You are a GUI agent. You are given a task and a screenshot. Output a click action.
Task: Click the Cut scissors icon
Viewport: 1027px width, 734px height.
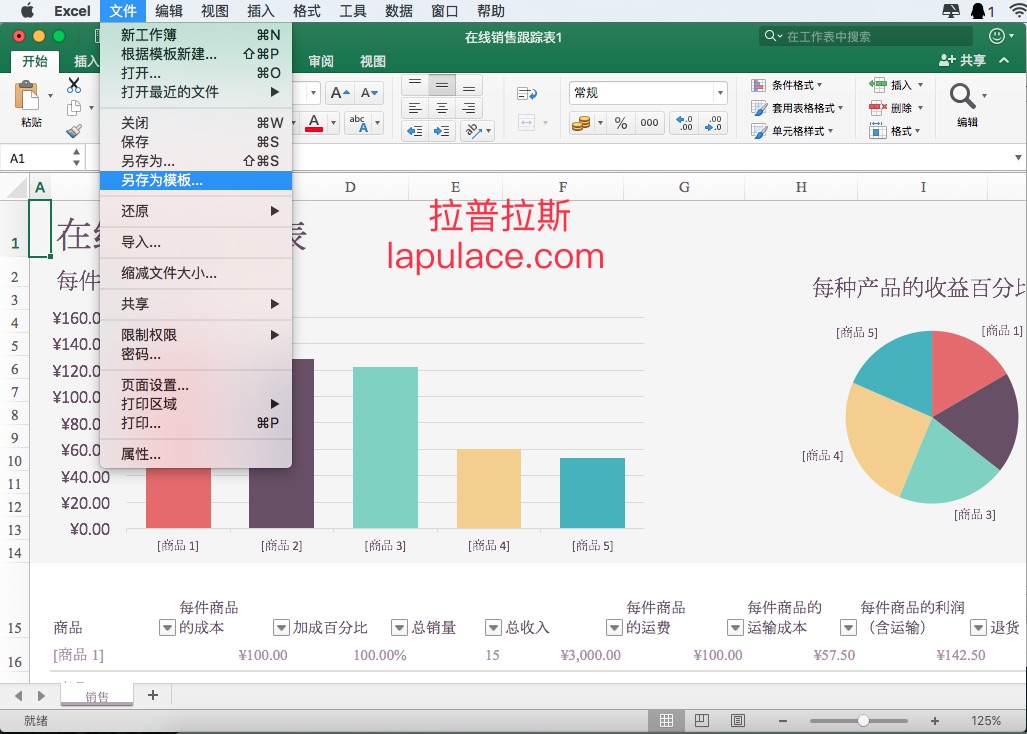74,85
